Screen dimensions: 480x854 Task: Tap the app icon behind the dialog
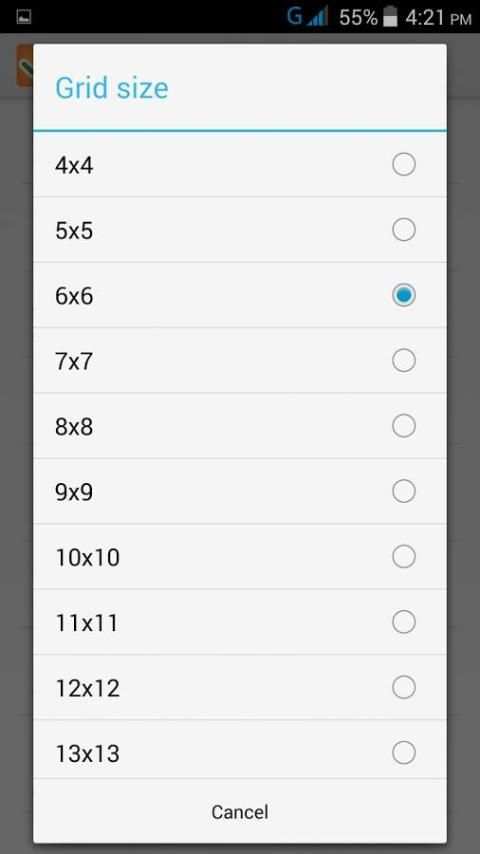point(25,65)
